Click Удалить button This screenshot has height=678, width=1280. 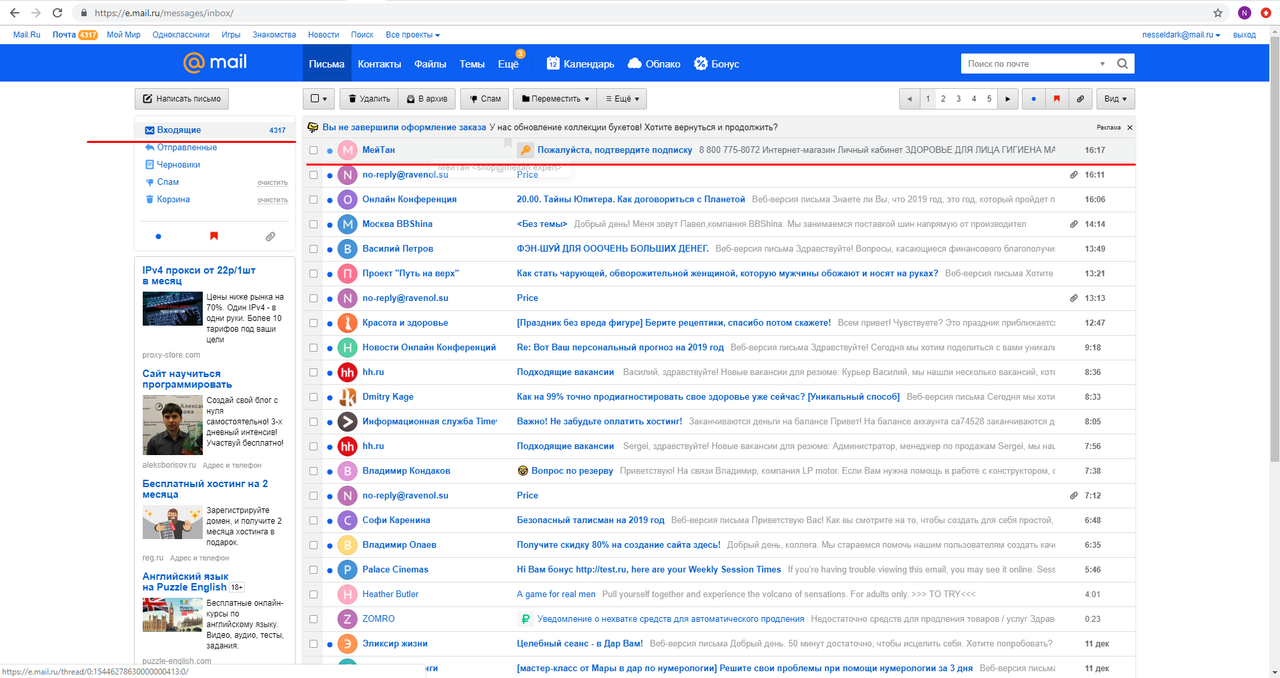point(367,99)
